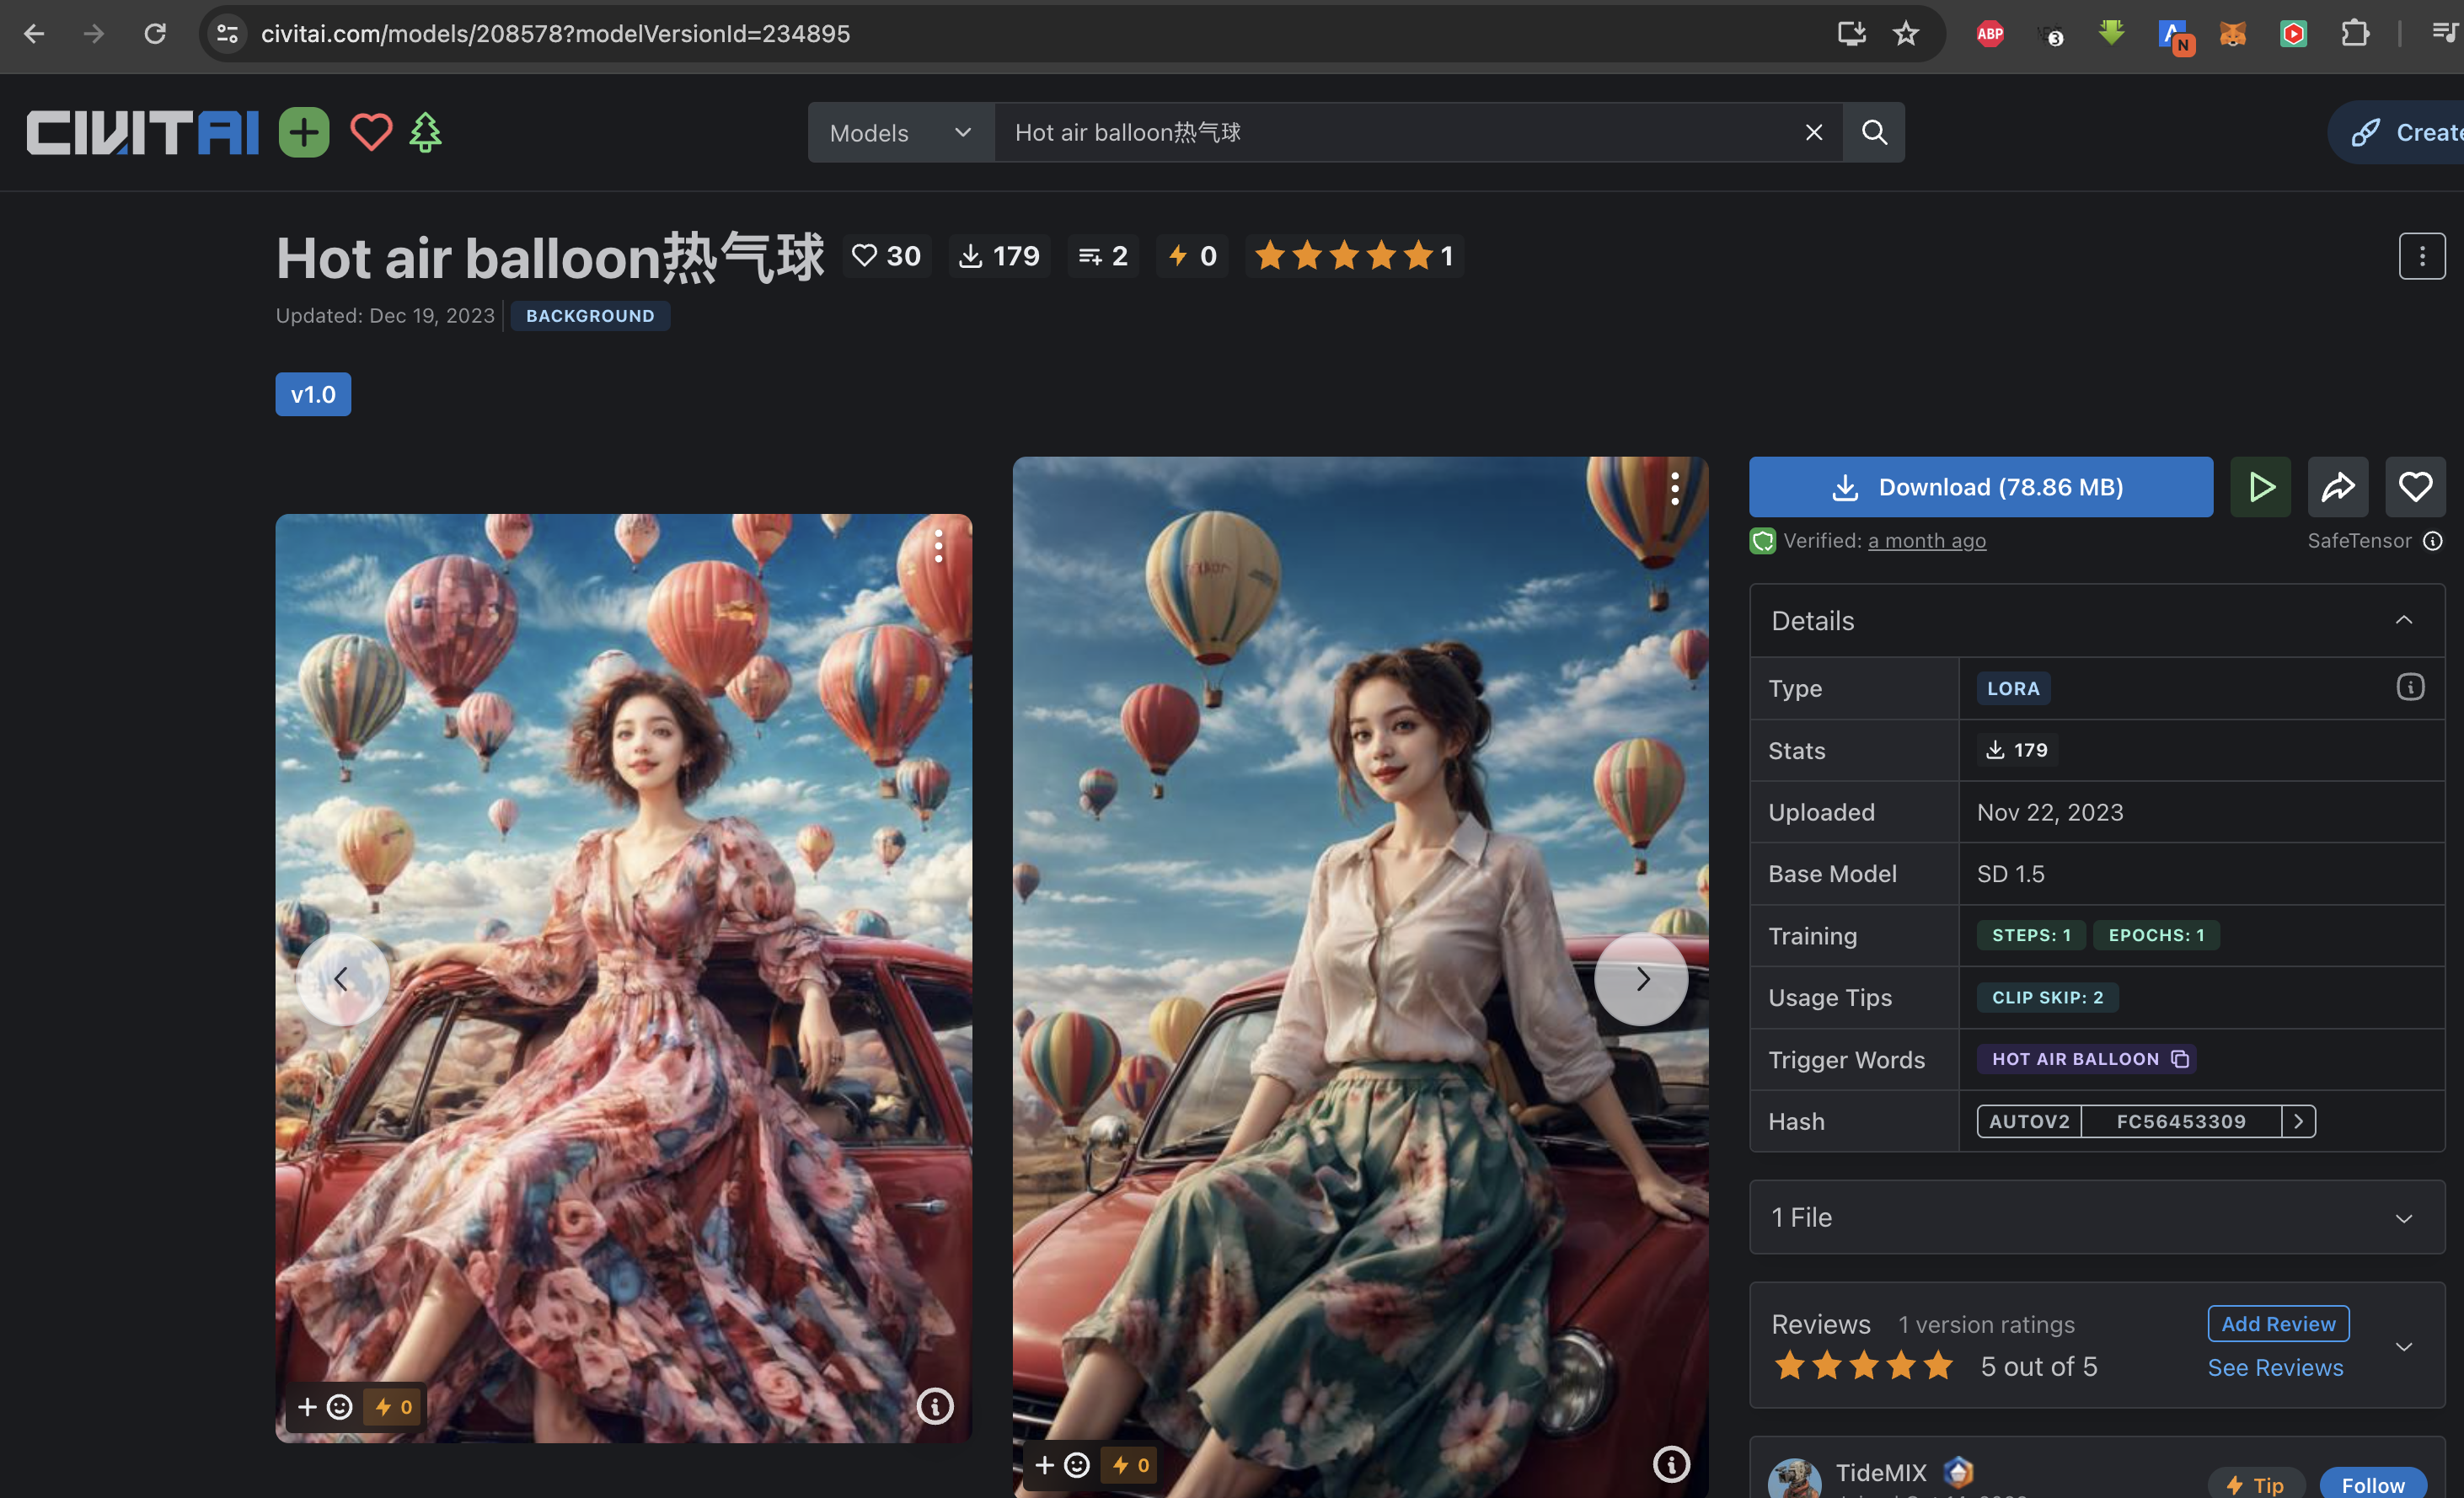The image size is (2464, 1498).
Task: Click the LoRA type info icon
Action: tap(2410, 687)
